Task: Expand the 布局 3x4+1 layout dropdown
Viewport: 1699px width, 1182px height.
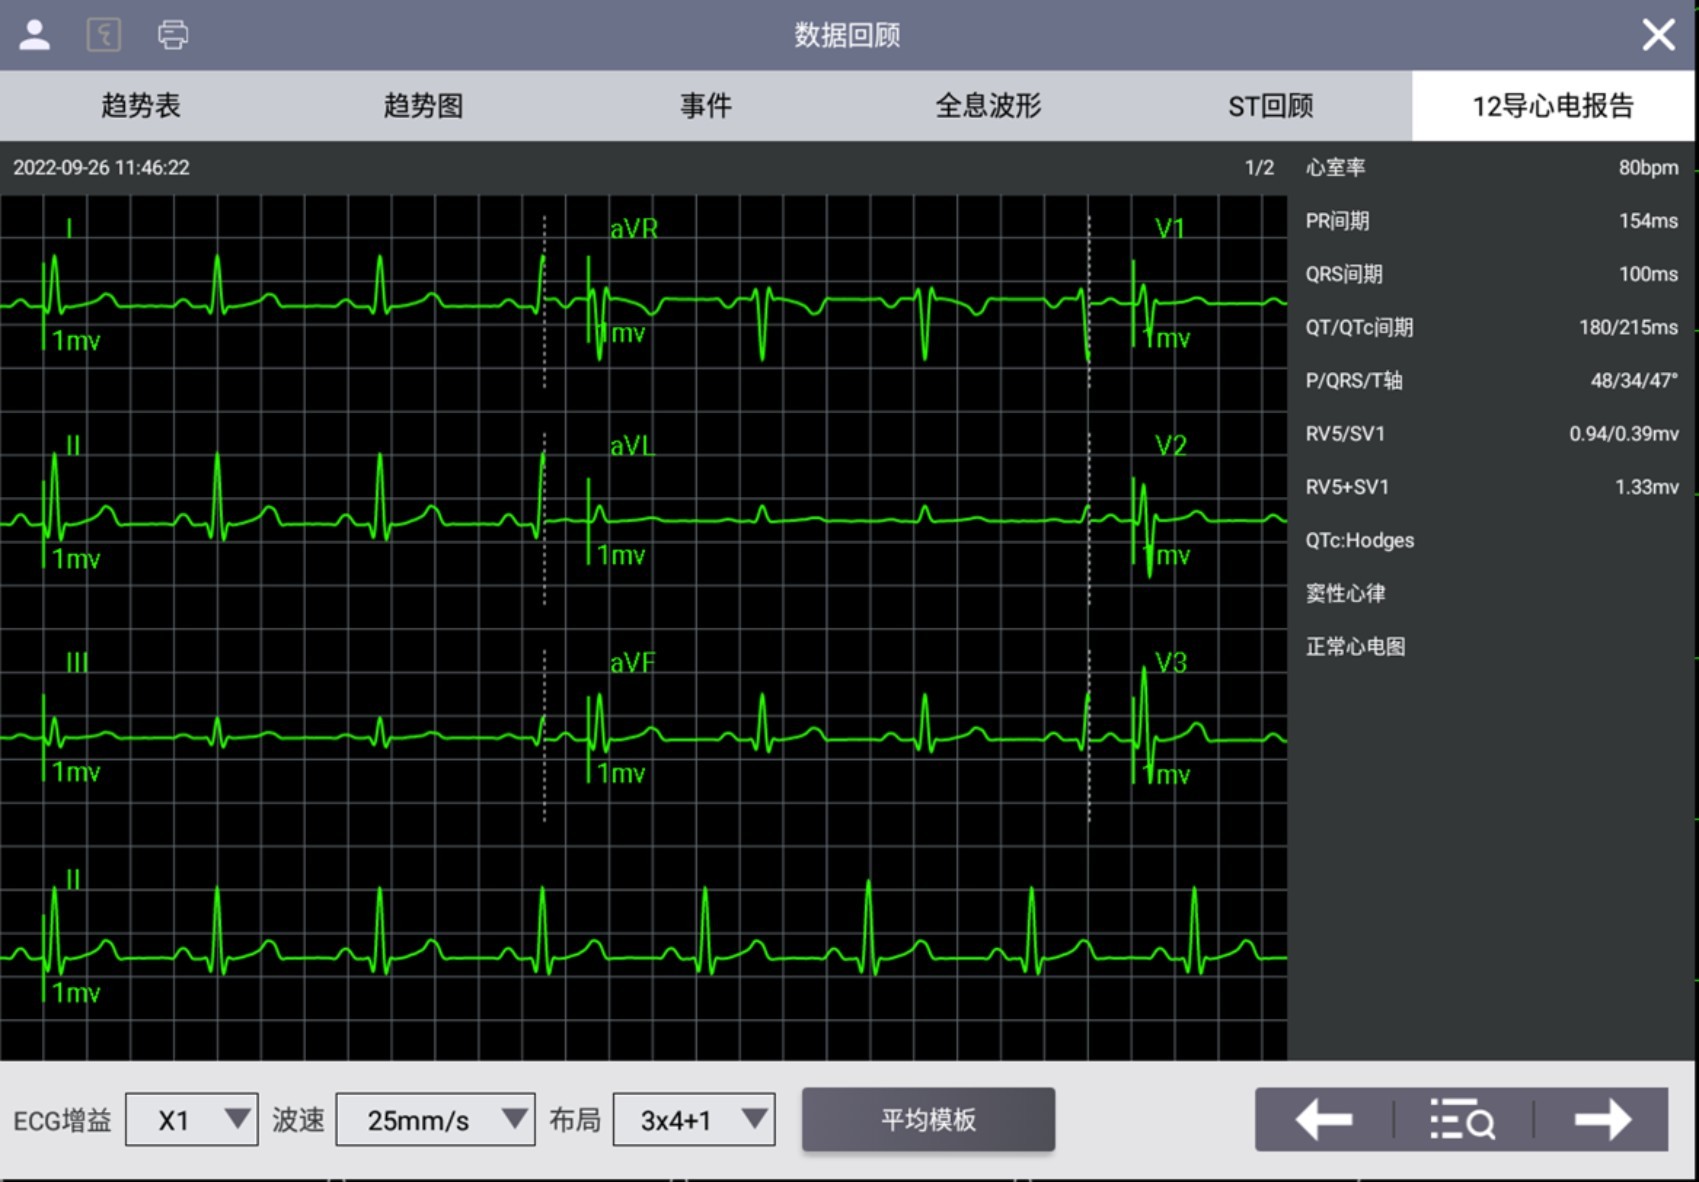Action: click(x=694, y=1120)
